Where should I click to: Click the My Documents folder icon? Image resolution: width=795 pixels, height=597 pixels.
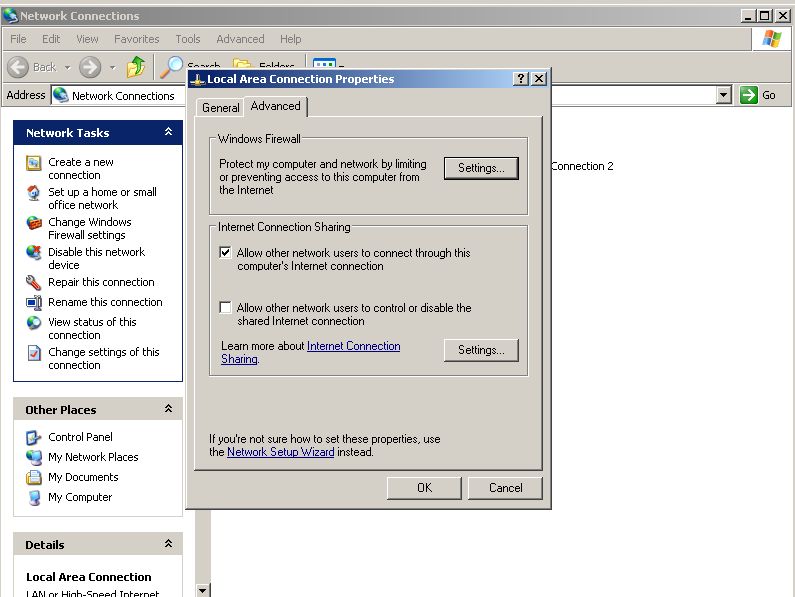tap(33, 478)
